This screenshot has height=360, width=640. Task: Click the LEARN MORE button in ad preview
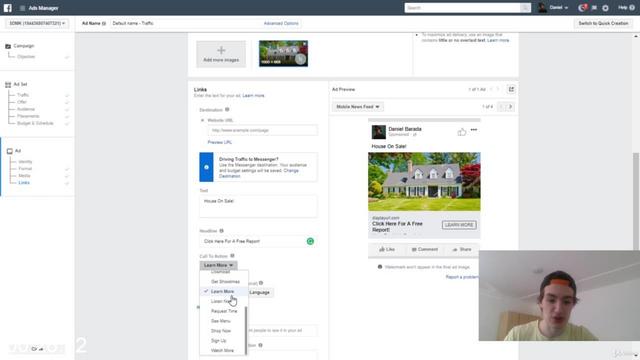459,225
